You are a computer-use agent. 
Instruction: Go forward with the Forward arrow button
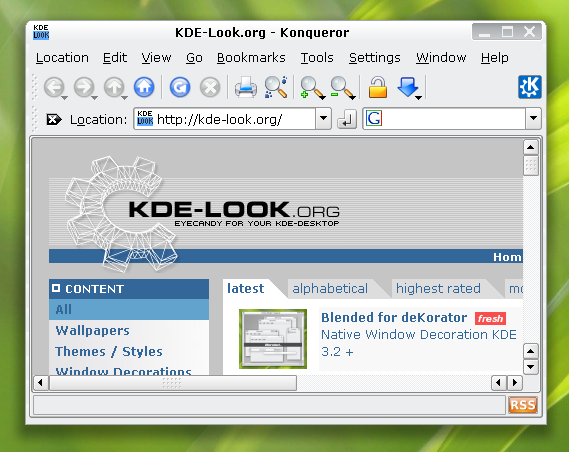[x=84, y=87]
